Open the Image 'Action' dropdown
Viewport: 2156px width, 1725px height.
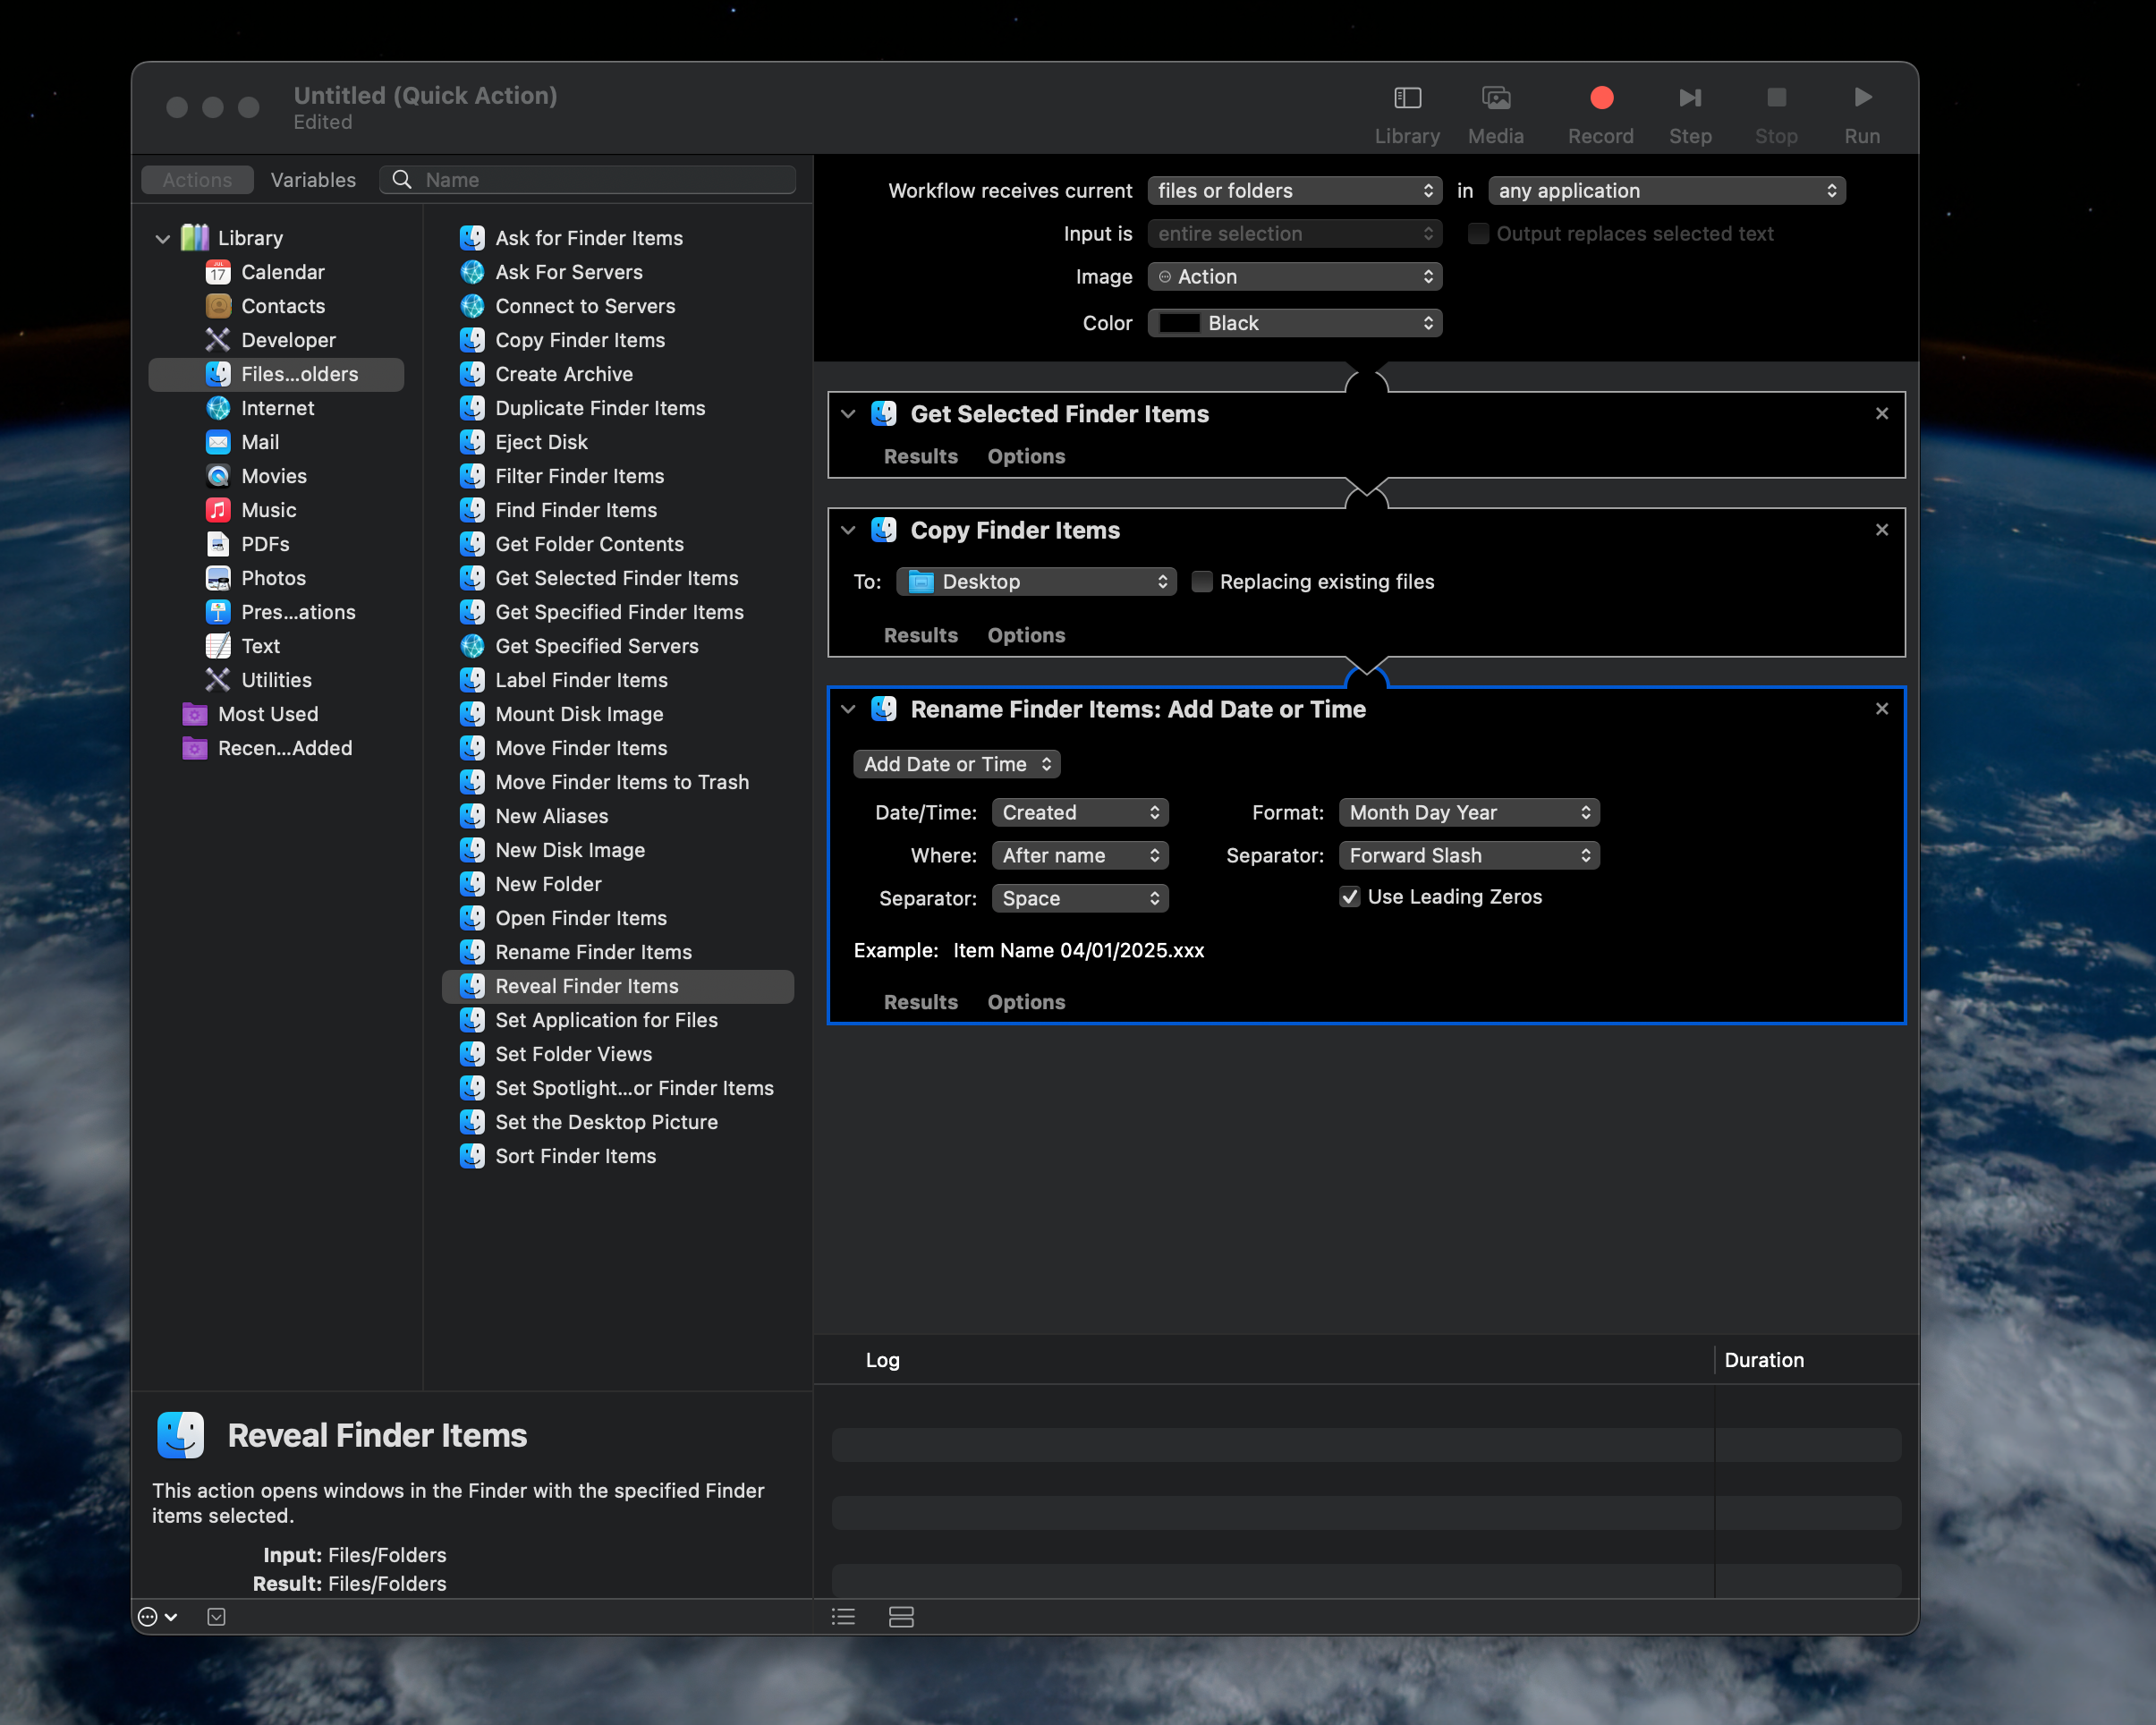(x=1294, y=277)
